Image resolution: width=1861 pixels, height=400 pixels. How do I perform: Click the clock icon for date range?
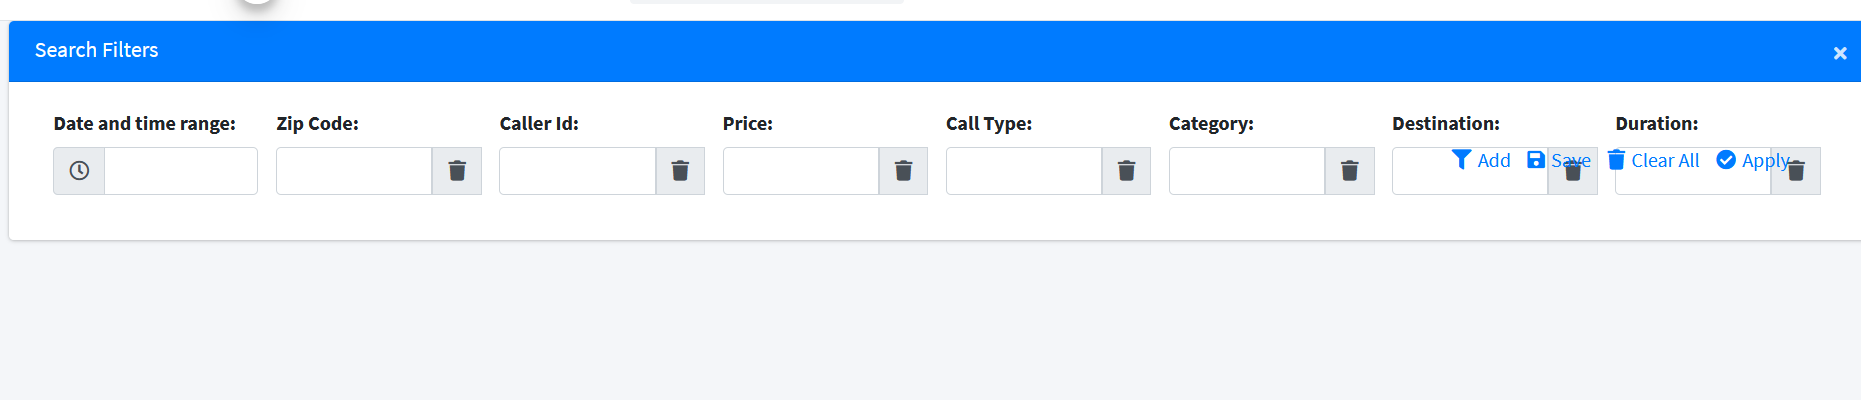point(79,171)
